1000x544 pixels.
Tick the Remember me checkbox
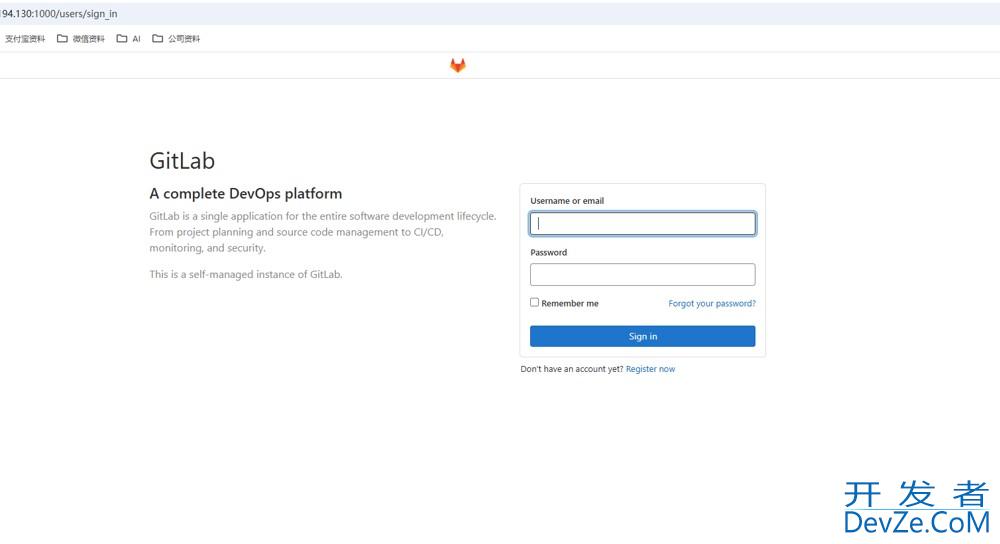click(x=534, y=302)
